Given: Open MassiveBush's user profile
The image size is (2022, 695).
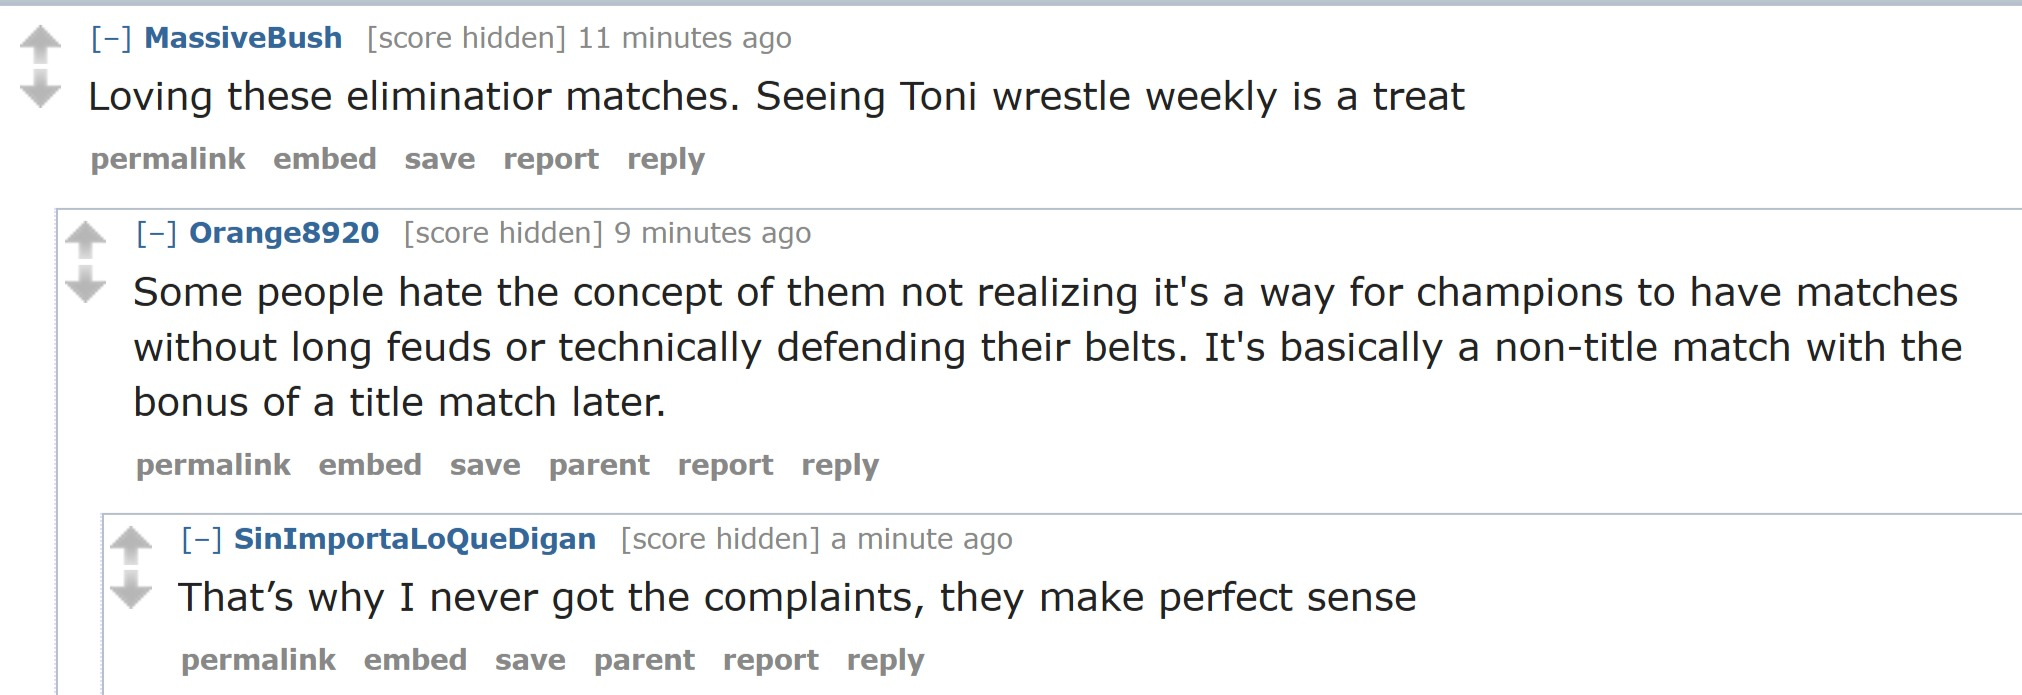Looking at the screenshot, I should pyautogui.click(x=243, y=38).
